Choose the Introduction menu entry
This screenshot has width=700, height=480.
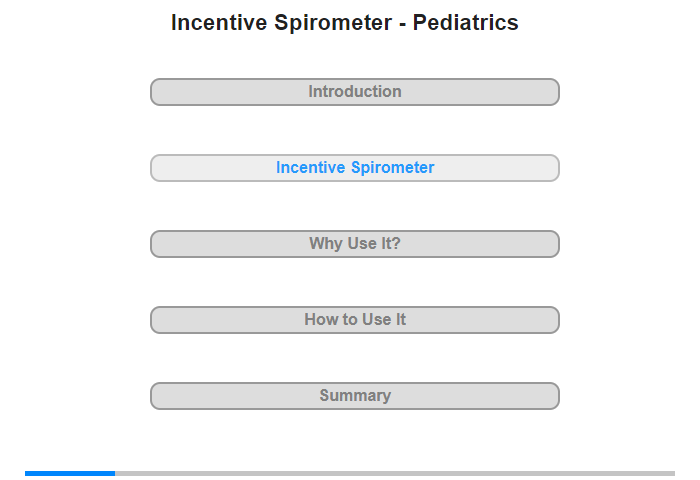pyautogui.click(x=354, y=92)
